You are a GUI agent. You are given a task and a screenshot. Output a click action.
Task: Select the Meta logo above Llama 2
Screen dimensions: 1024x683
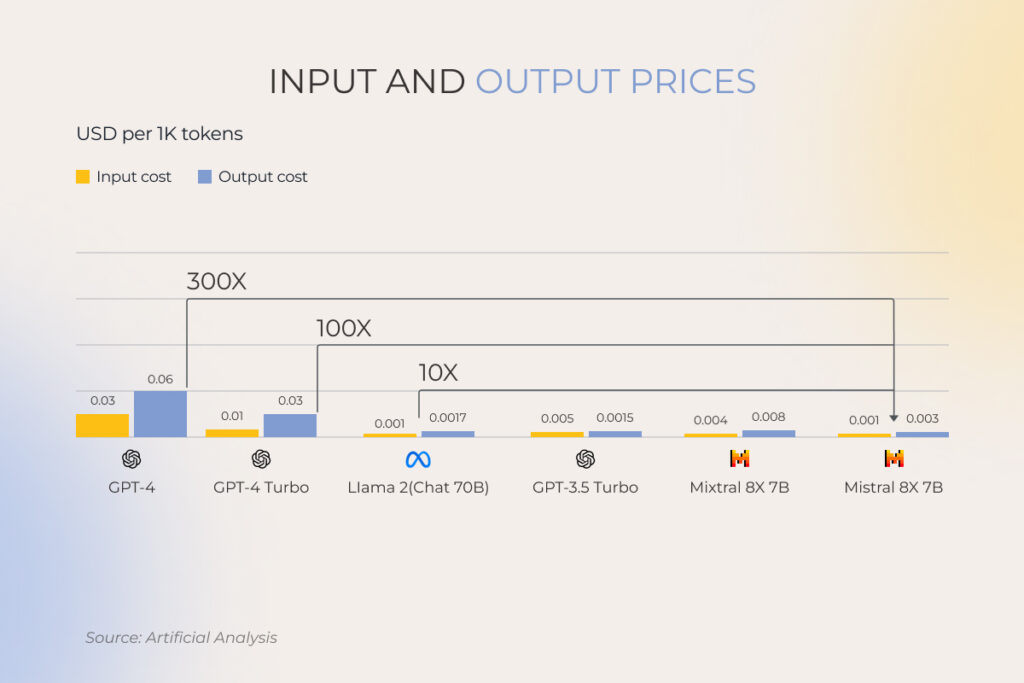(418, 460)
